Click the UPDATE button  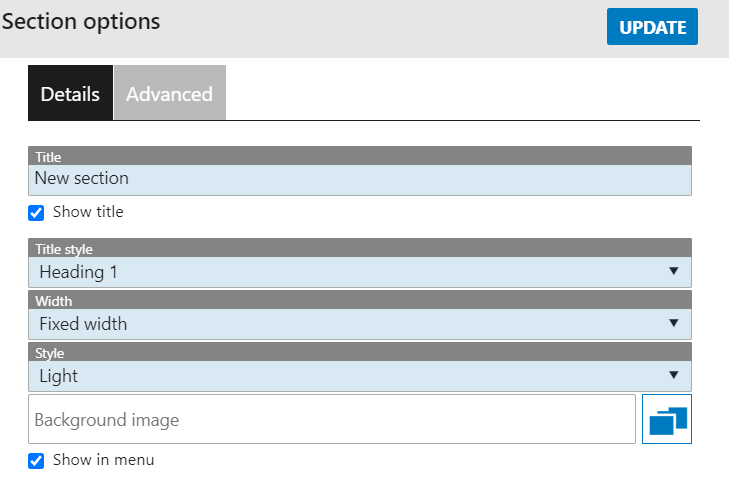652,27
